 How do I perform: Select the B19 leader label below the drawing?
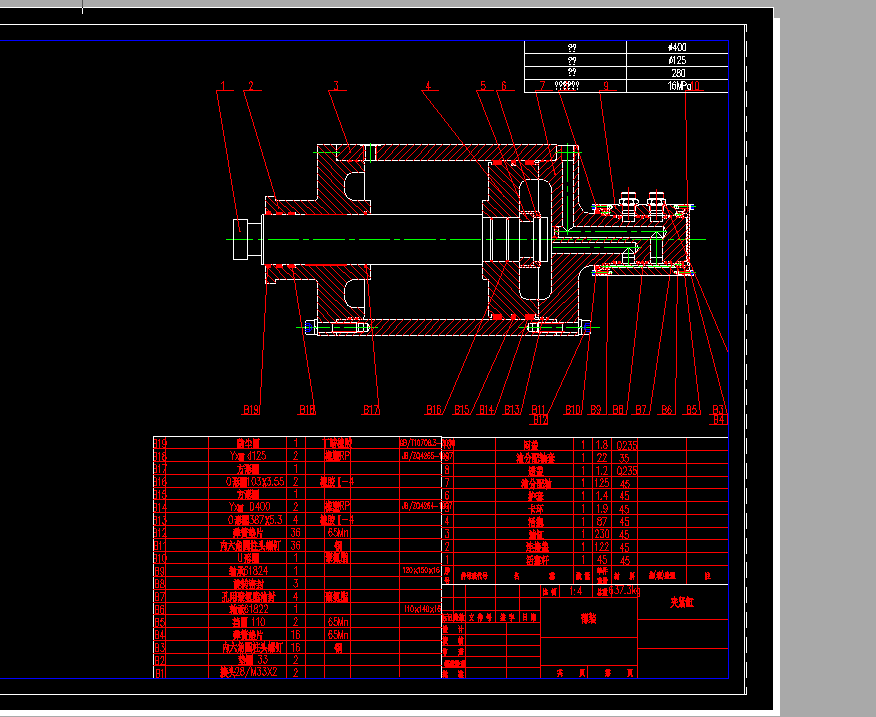tap(251, 410)
